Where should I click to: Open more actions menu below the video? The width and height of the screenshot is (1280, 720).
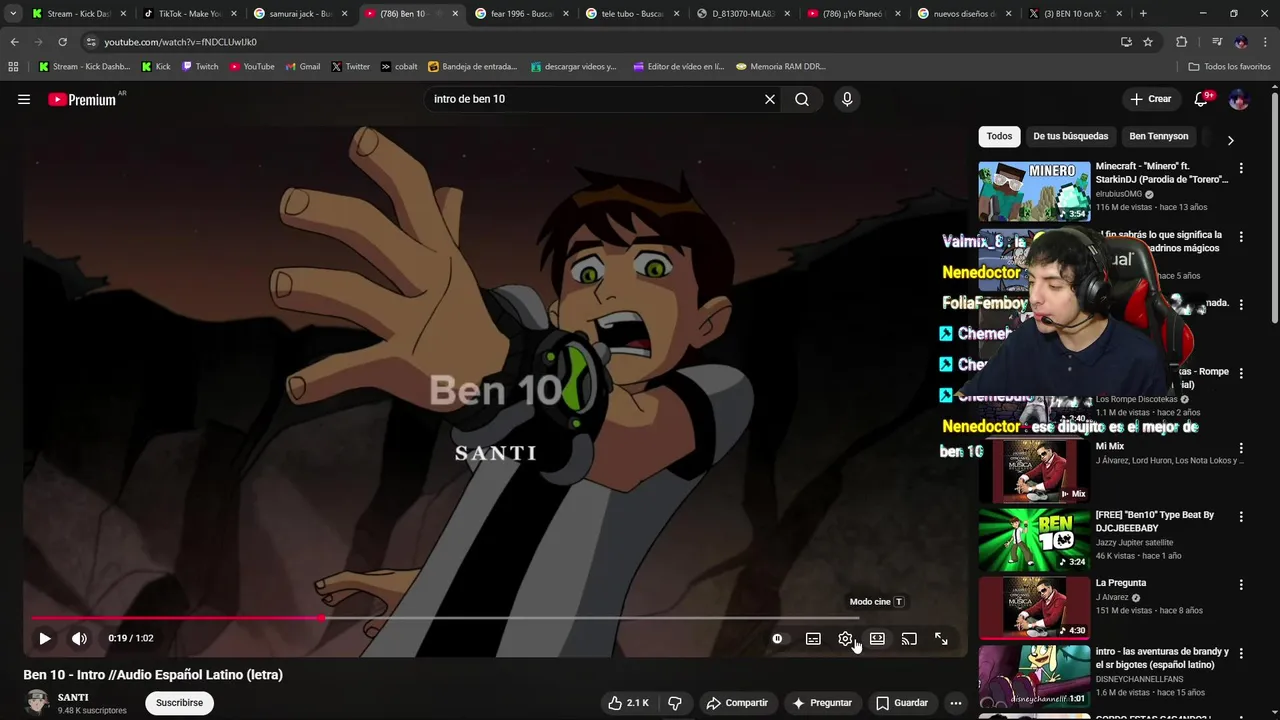click(x=956, y=703)
